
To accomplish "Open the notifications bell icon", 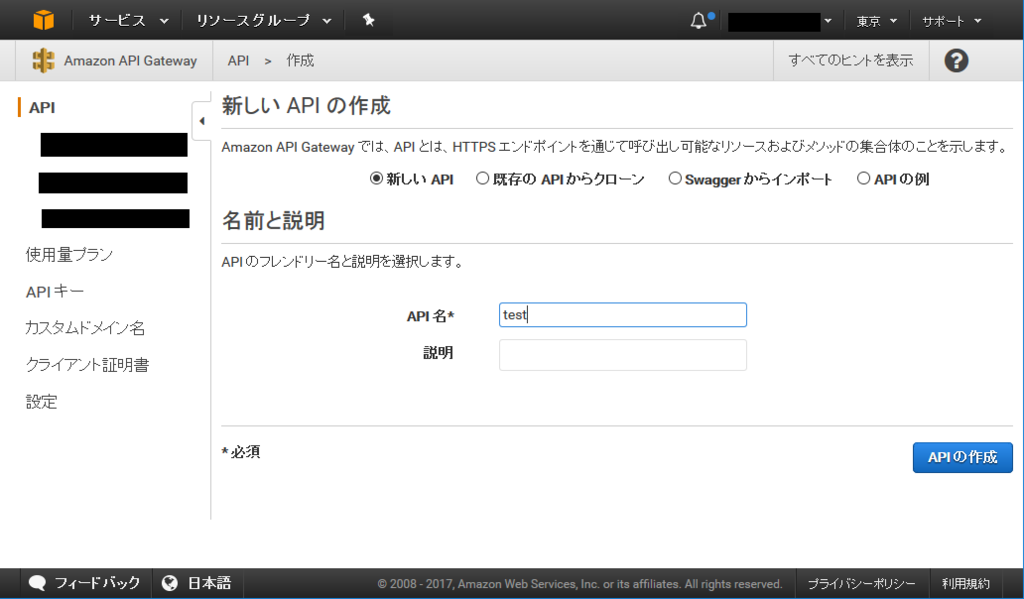I will coord(698,21).
